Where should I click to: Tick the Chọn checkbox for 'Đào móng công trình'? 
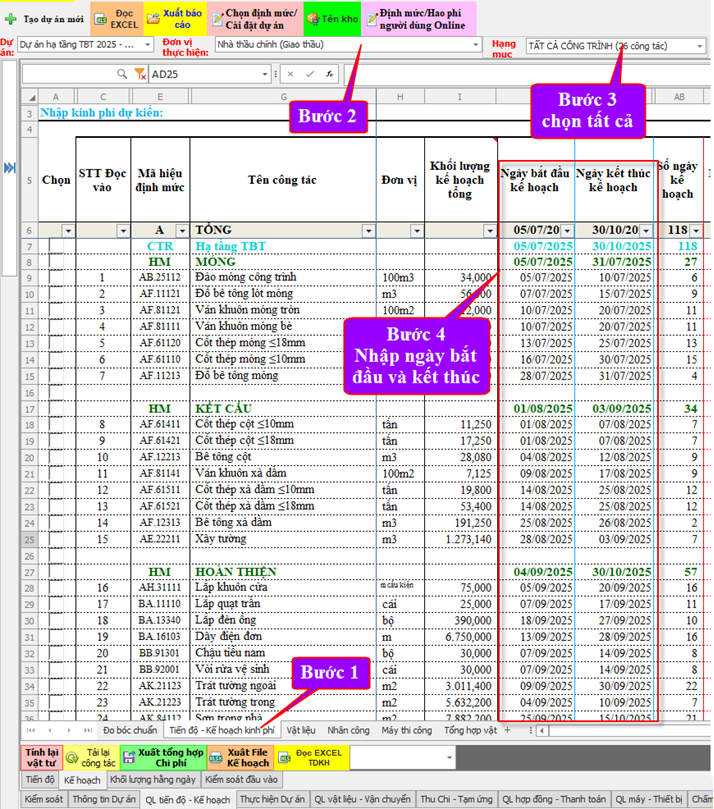(55, 278)
